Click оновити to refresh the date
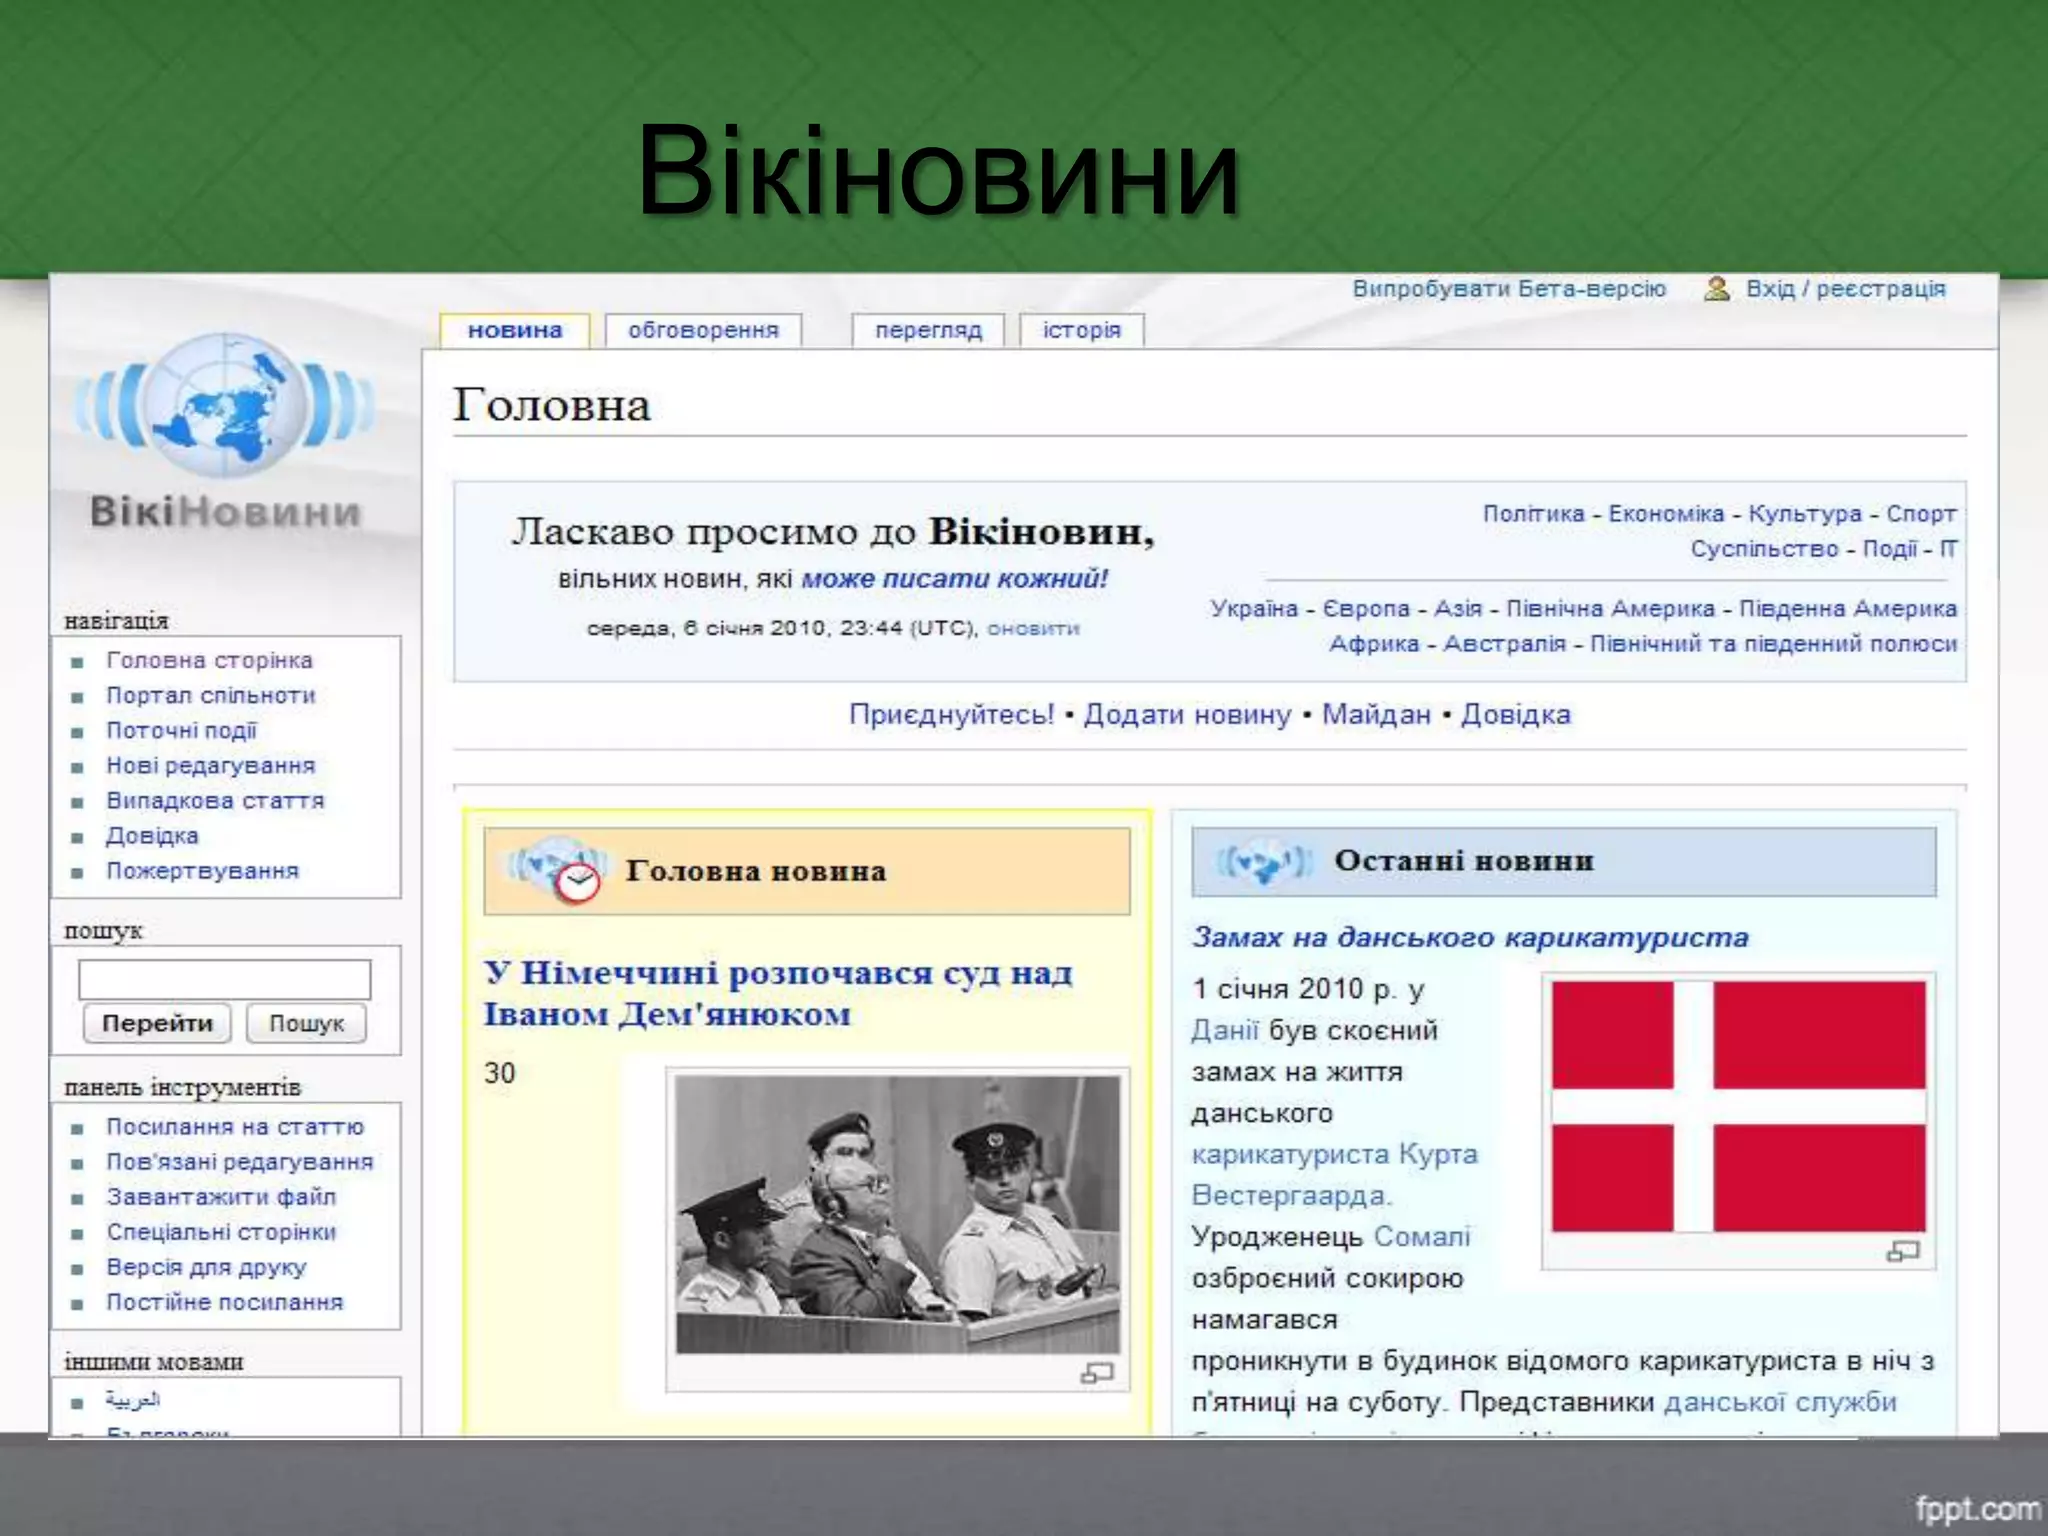 coord(1034,629)
